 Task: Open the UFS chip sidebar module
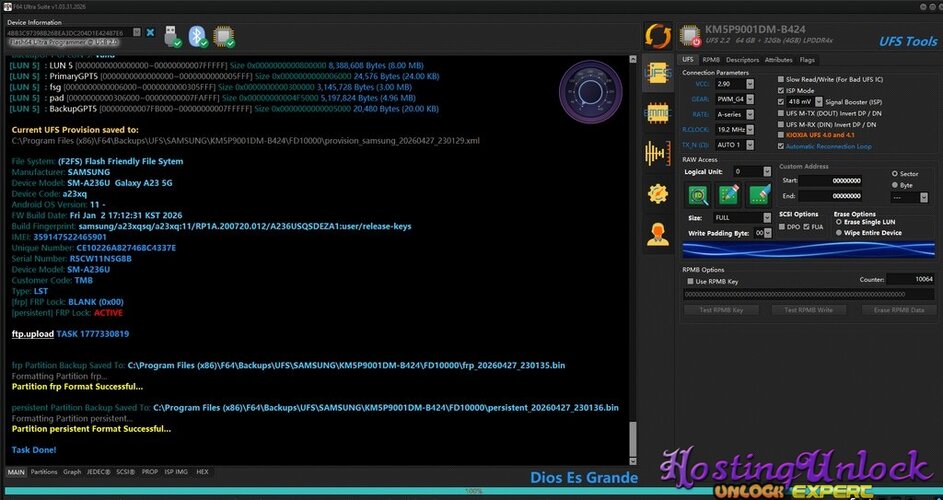click(x=658, y=73)
